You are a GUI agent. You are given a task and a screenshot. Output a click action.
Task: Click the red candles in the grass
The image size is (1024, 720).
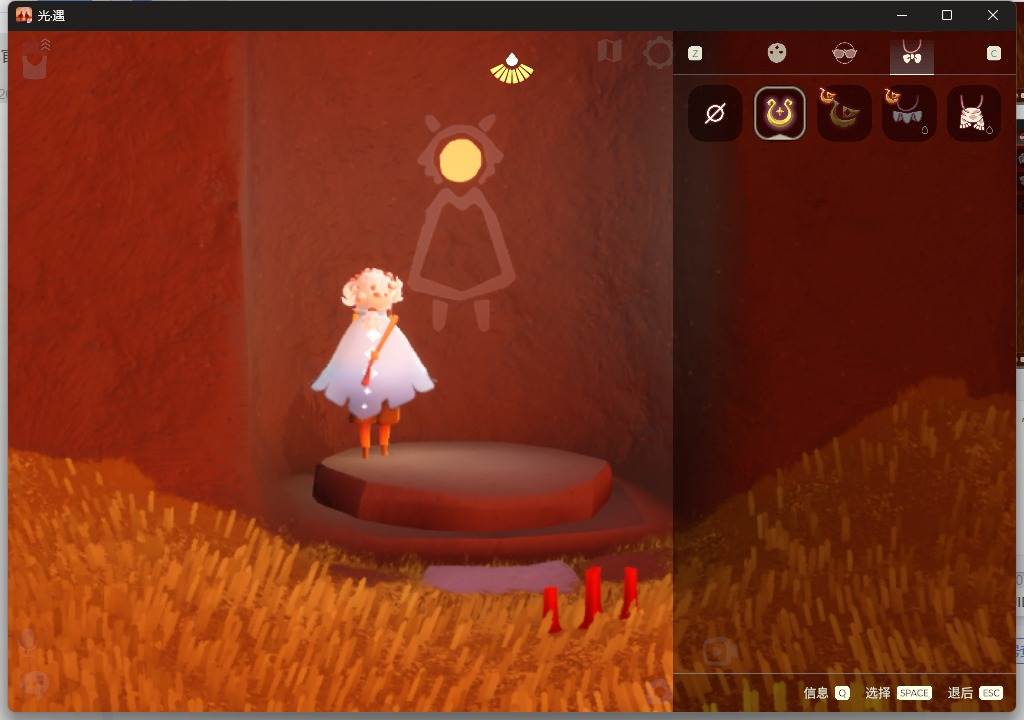click(x=590, y=598)
